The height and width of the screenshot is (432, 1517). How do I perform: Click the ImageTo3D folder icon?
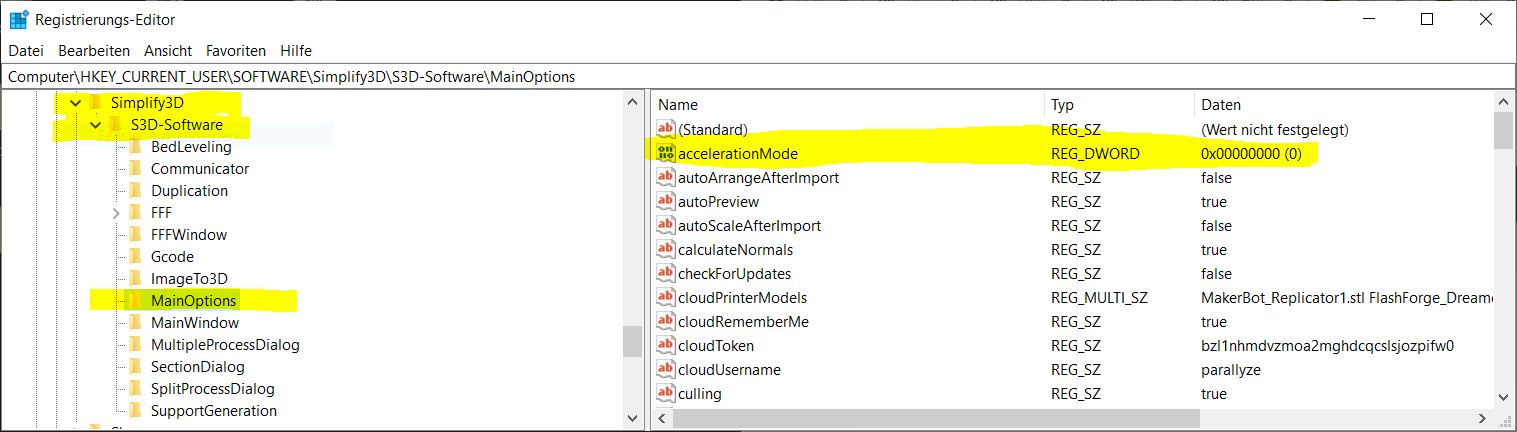(136, 279)
